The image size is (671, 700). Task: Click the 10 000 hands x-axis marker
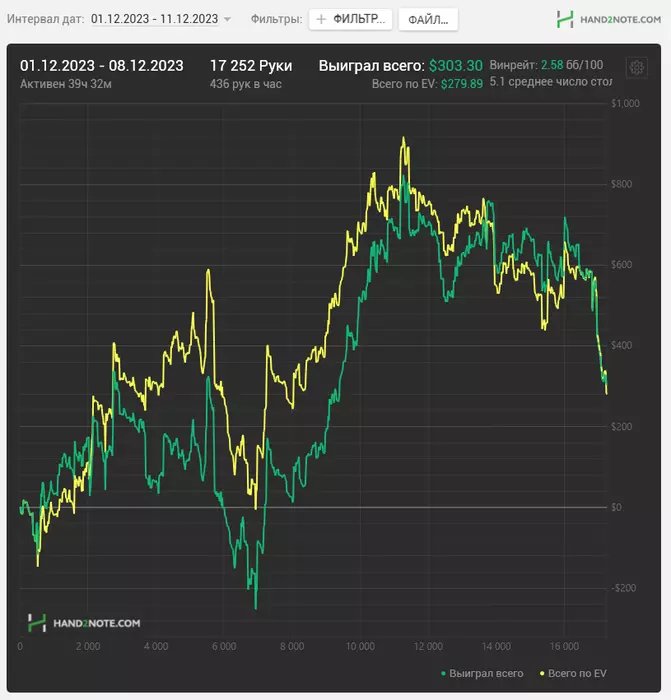tap(360, 646)
